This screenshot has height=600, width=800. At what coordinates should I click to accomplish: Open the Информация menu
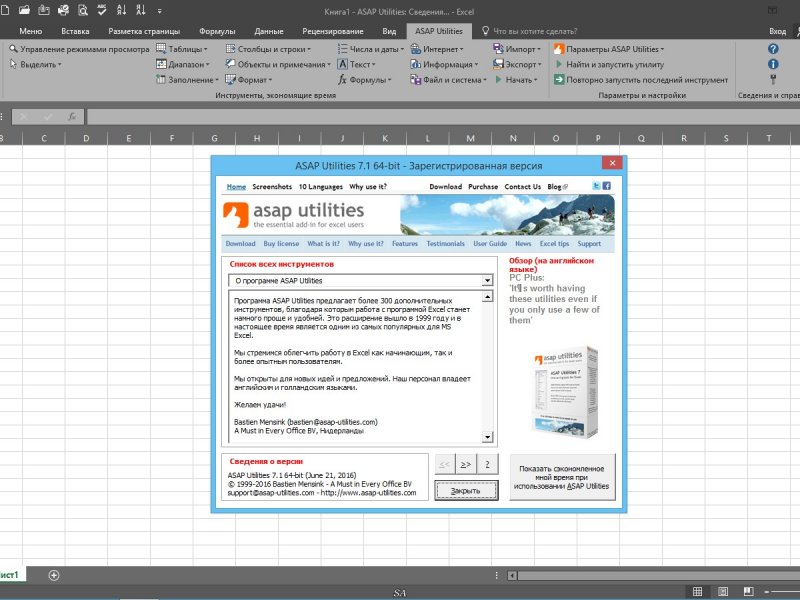[444, 64]
